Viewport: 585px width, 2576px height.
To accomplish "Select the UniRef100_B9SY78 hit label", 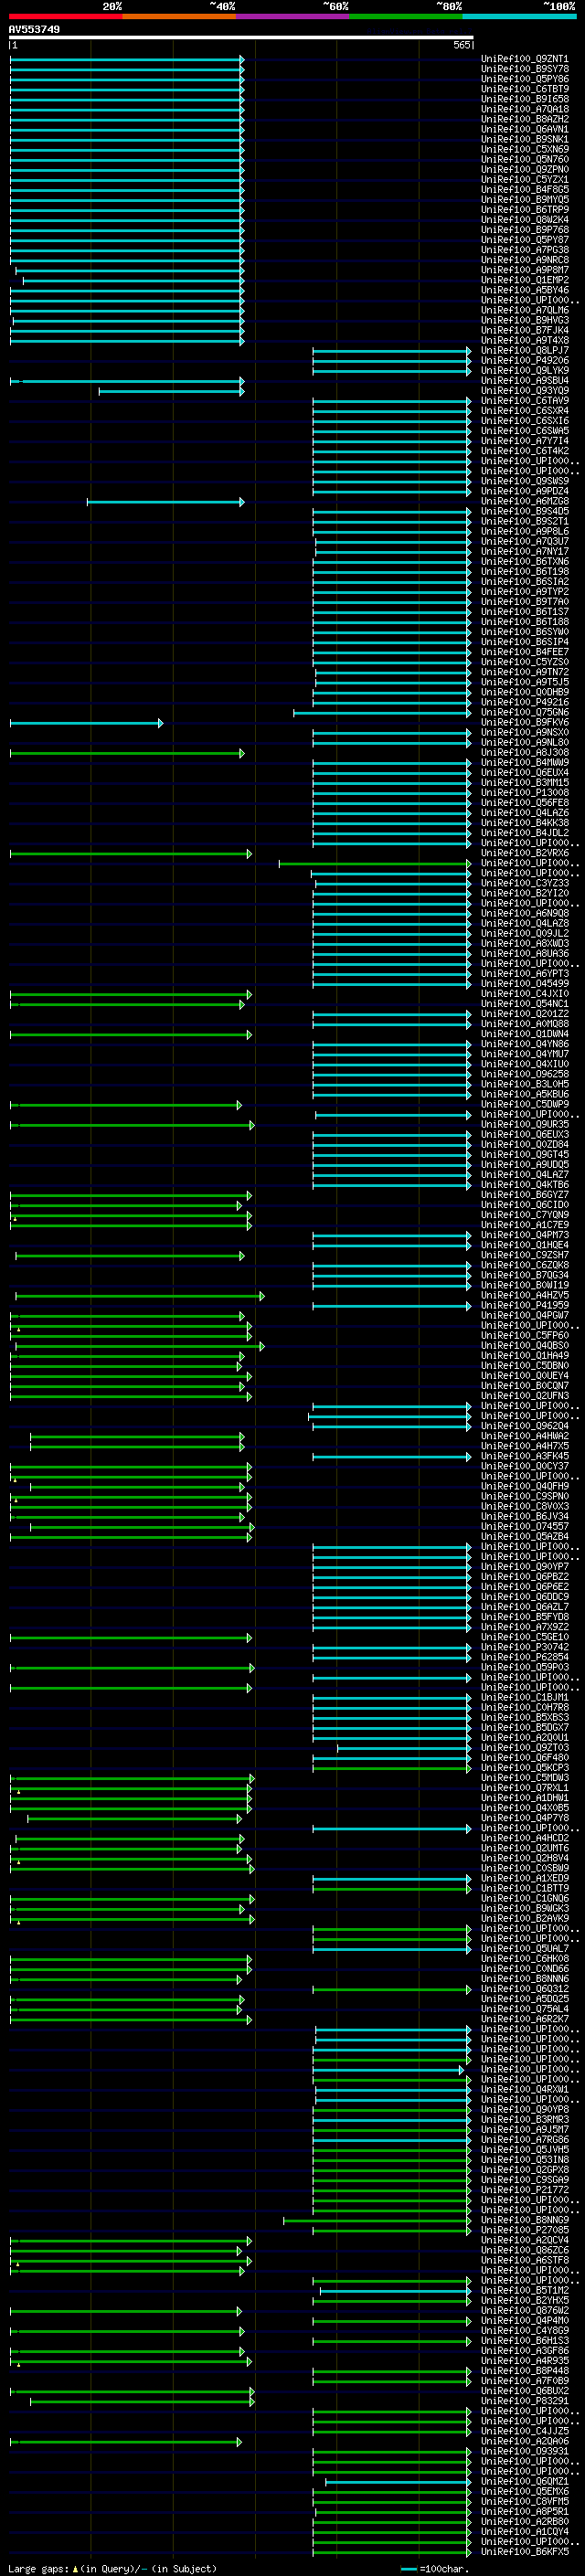I will 525,69.
